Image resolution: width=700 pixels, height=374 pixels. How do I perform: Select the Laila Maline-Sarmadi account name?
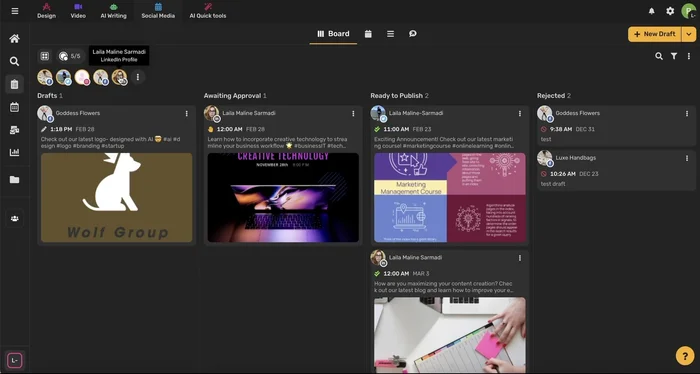tap(416, 113)
